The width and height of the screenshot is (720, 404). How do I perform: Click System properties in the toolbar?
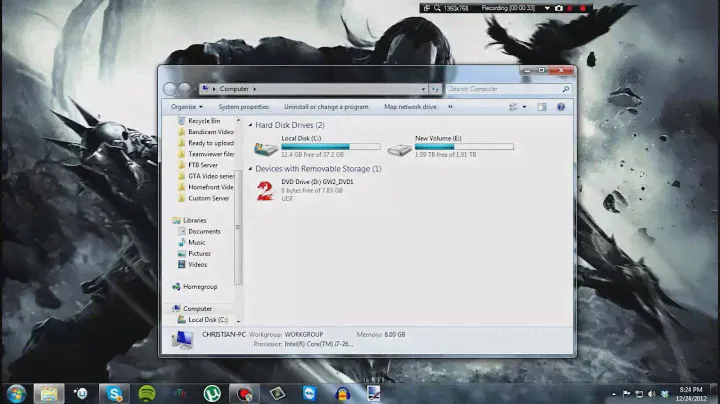click(243, 106)
